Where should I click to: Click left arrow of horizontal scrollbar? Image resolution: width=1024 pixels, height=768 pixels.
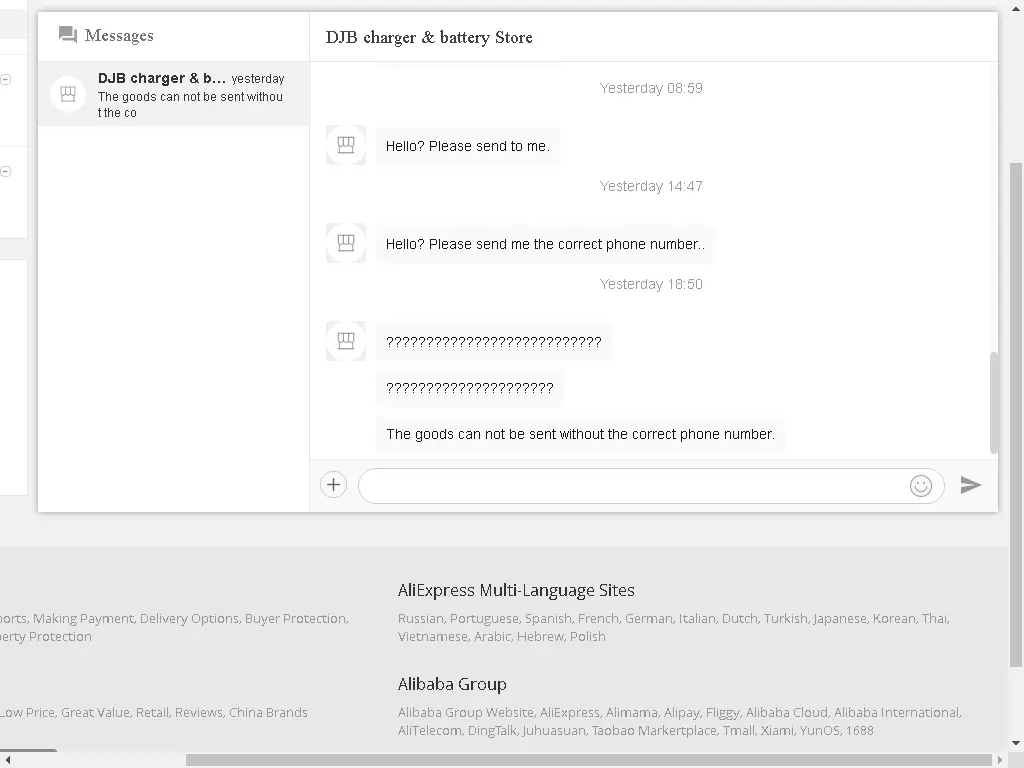[x=8, y=760]
